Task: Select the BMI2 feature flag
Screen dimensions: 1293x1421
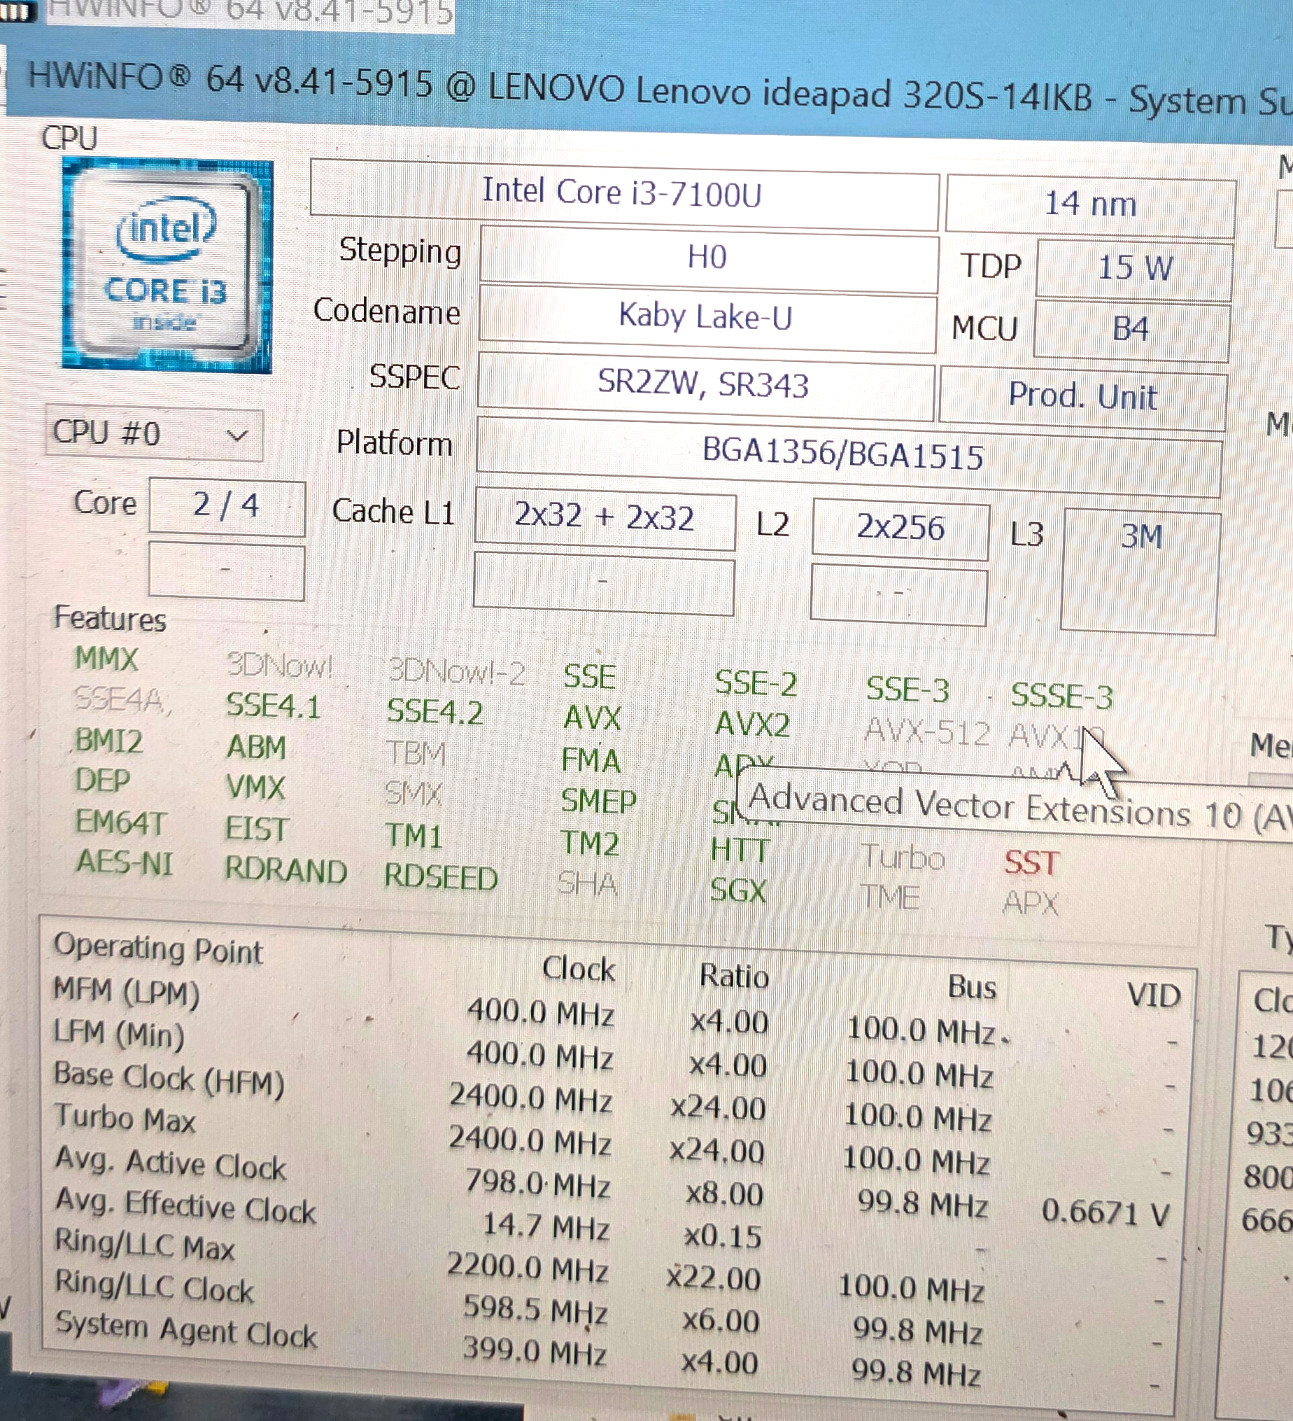Action: [x=109, y=741]
